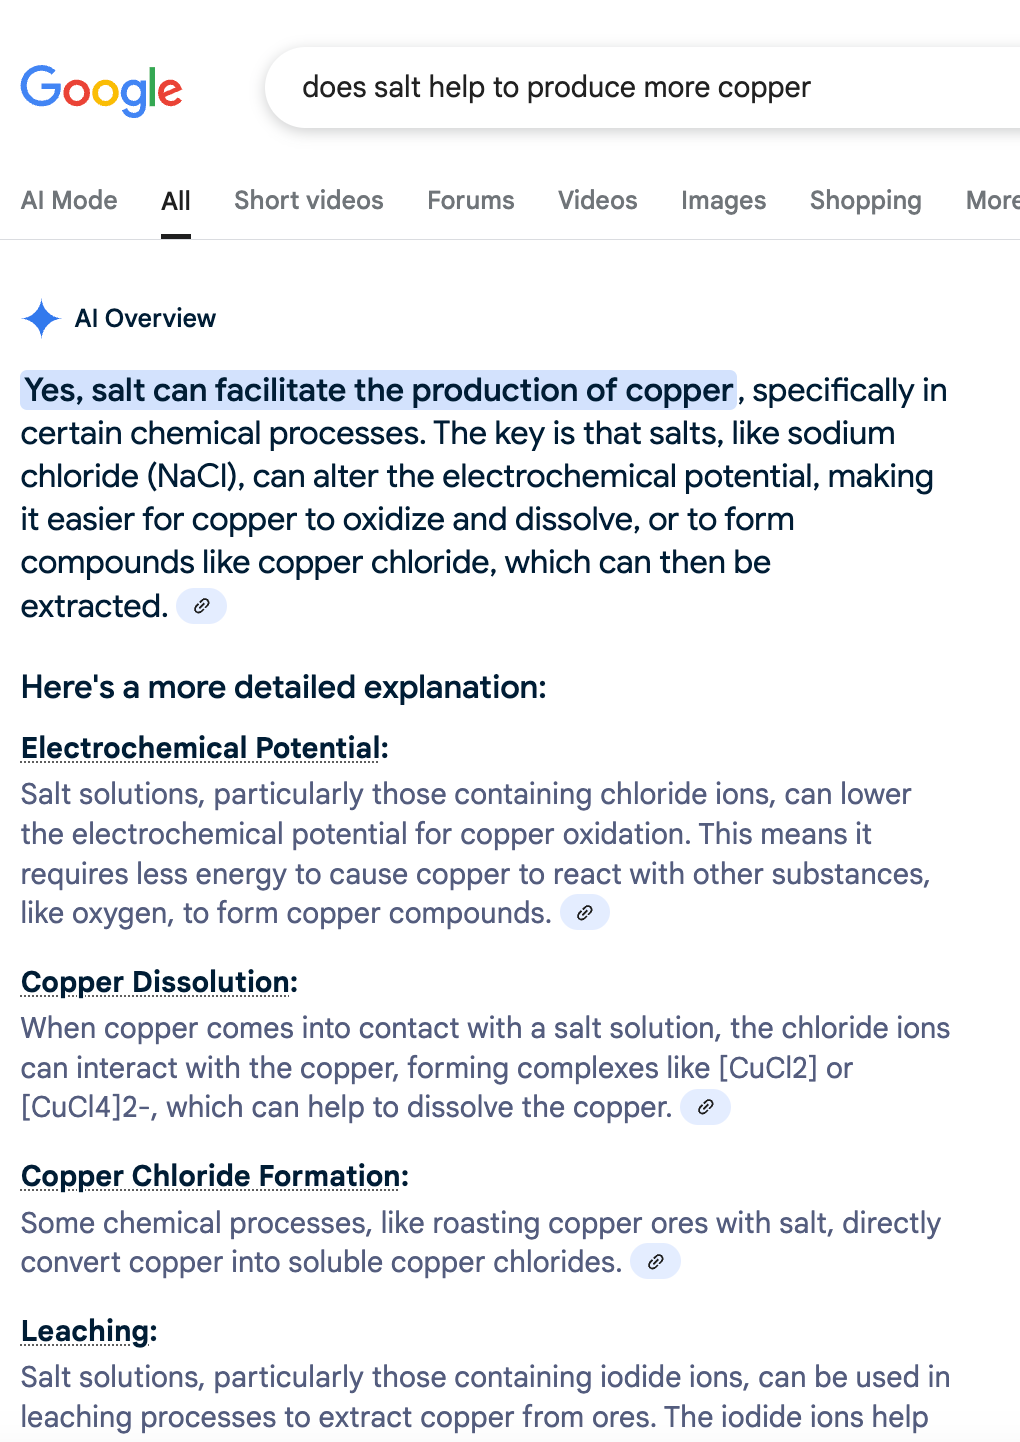
Task: Open source link after 'soluble copper chlorides.'
Action: click(656, 1262)
